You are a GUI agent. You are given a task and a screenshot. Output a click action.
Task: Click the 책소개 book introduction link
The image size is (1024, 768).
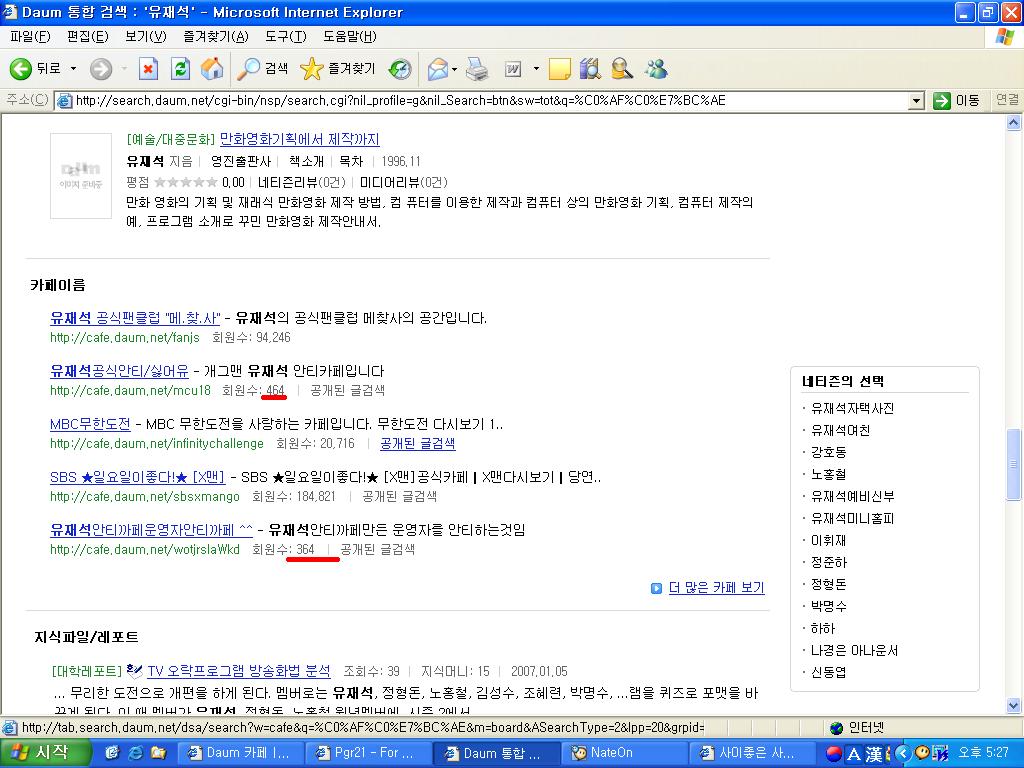[306, 161]
